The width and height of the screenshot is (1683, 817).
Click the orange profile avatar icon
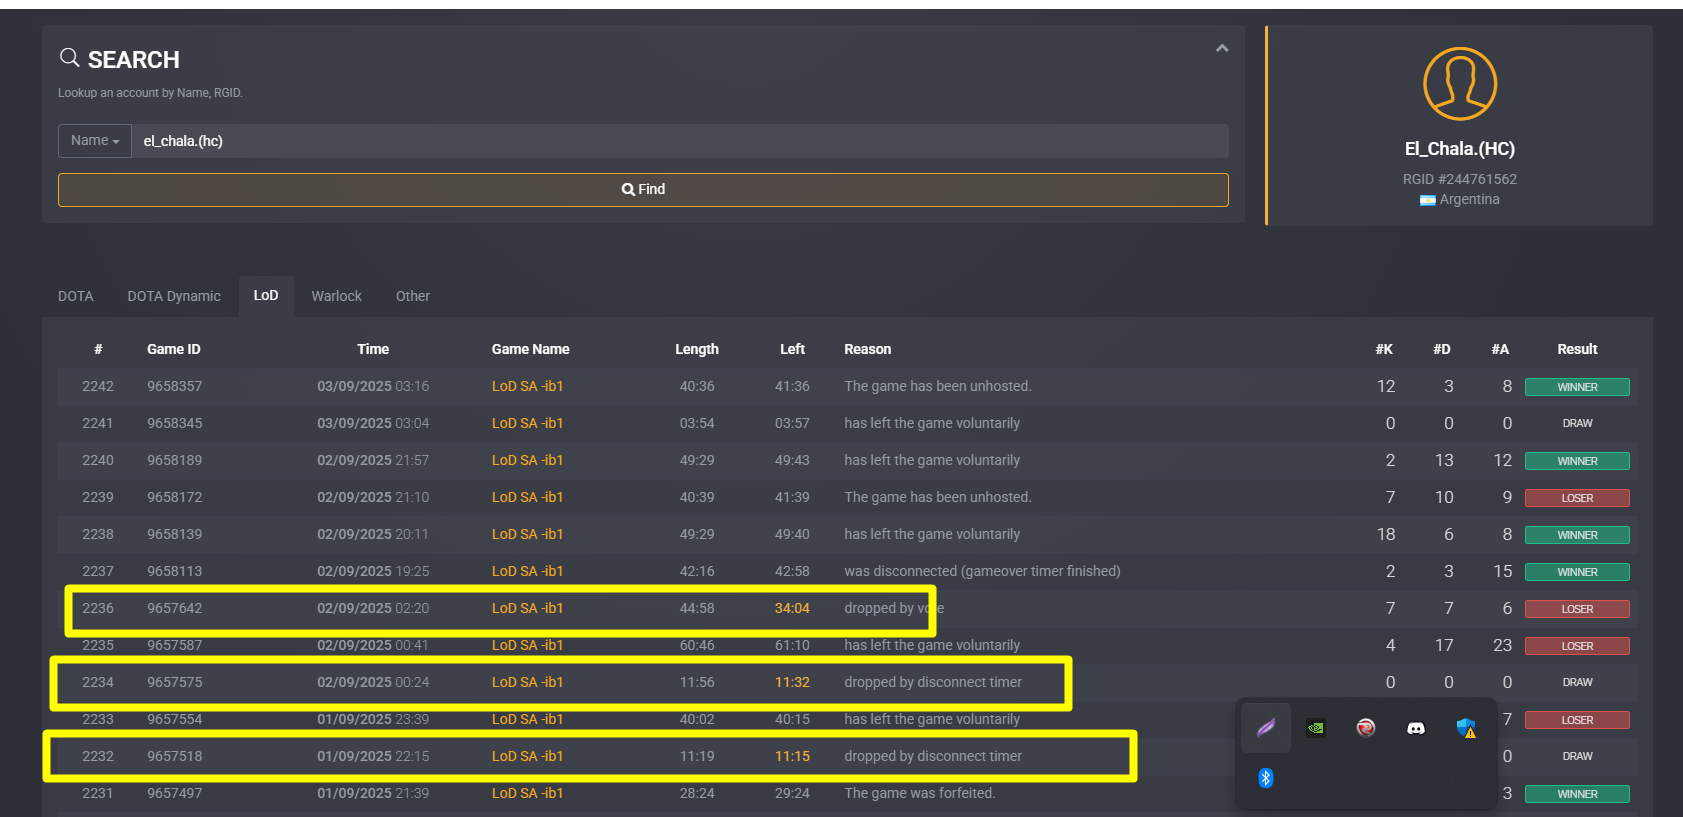1460,84
